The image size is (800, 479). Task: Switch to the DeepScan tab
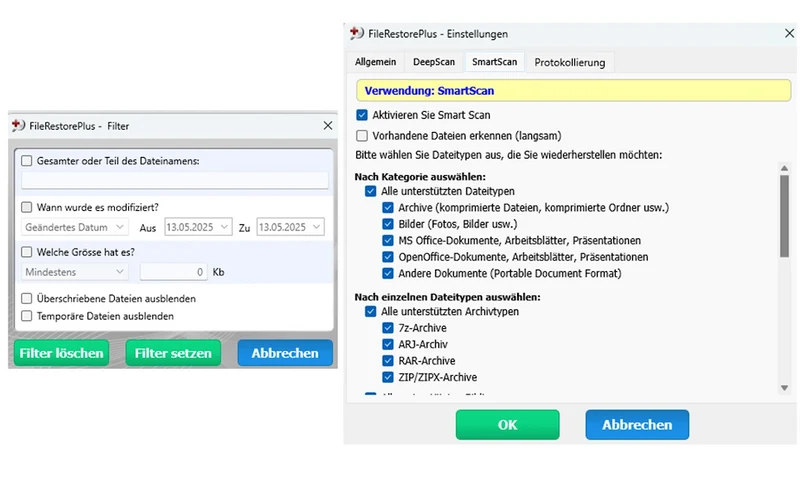point(434,62)
